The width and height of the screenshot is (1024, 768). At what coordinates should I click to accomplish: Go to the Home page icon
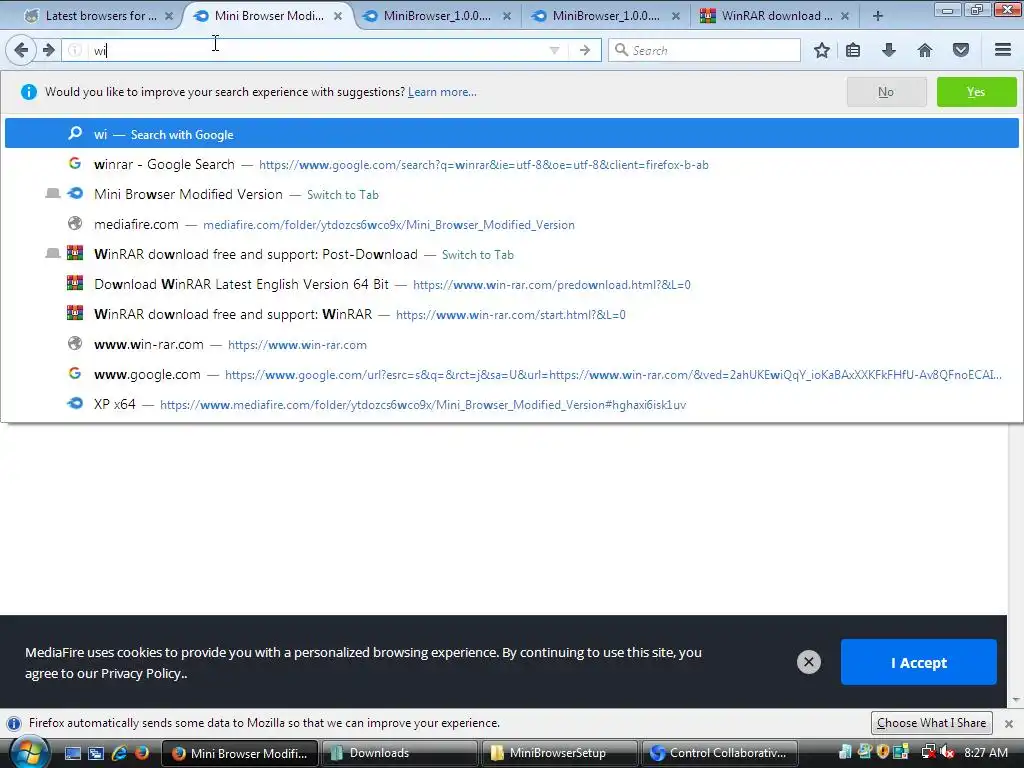pyautogui.click(x=925, y=50)
